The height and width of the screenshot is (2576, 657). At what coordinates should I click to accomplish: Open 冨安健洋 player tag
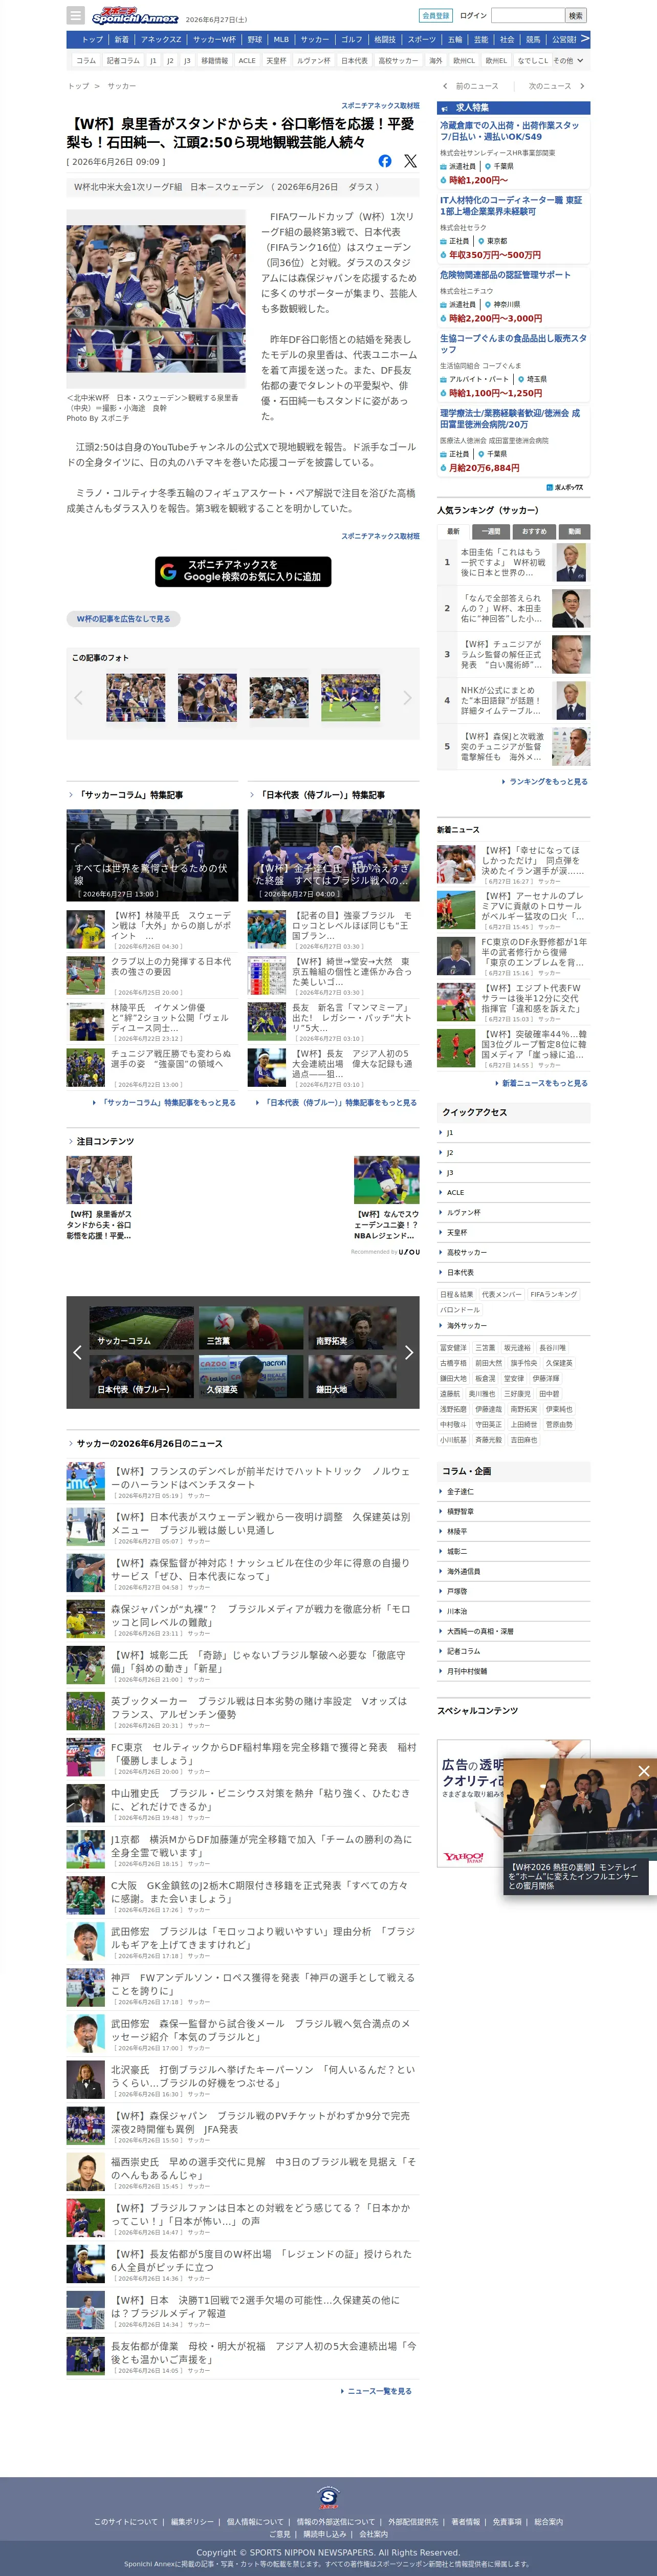(453, 1348)
